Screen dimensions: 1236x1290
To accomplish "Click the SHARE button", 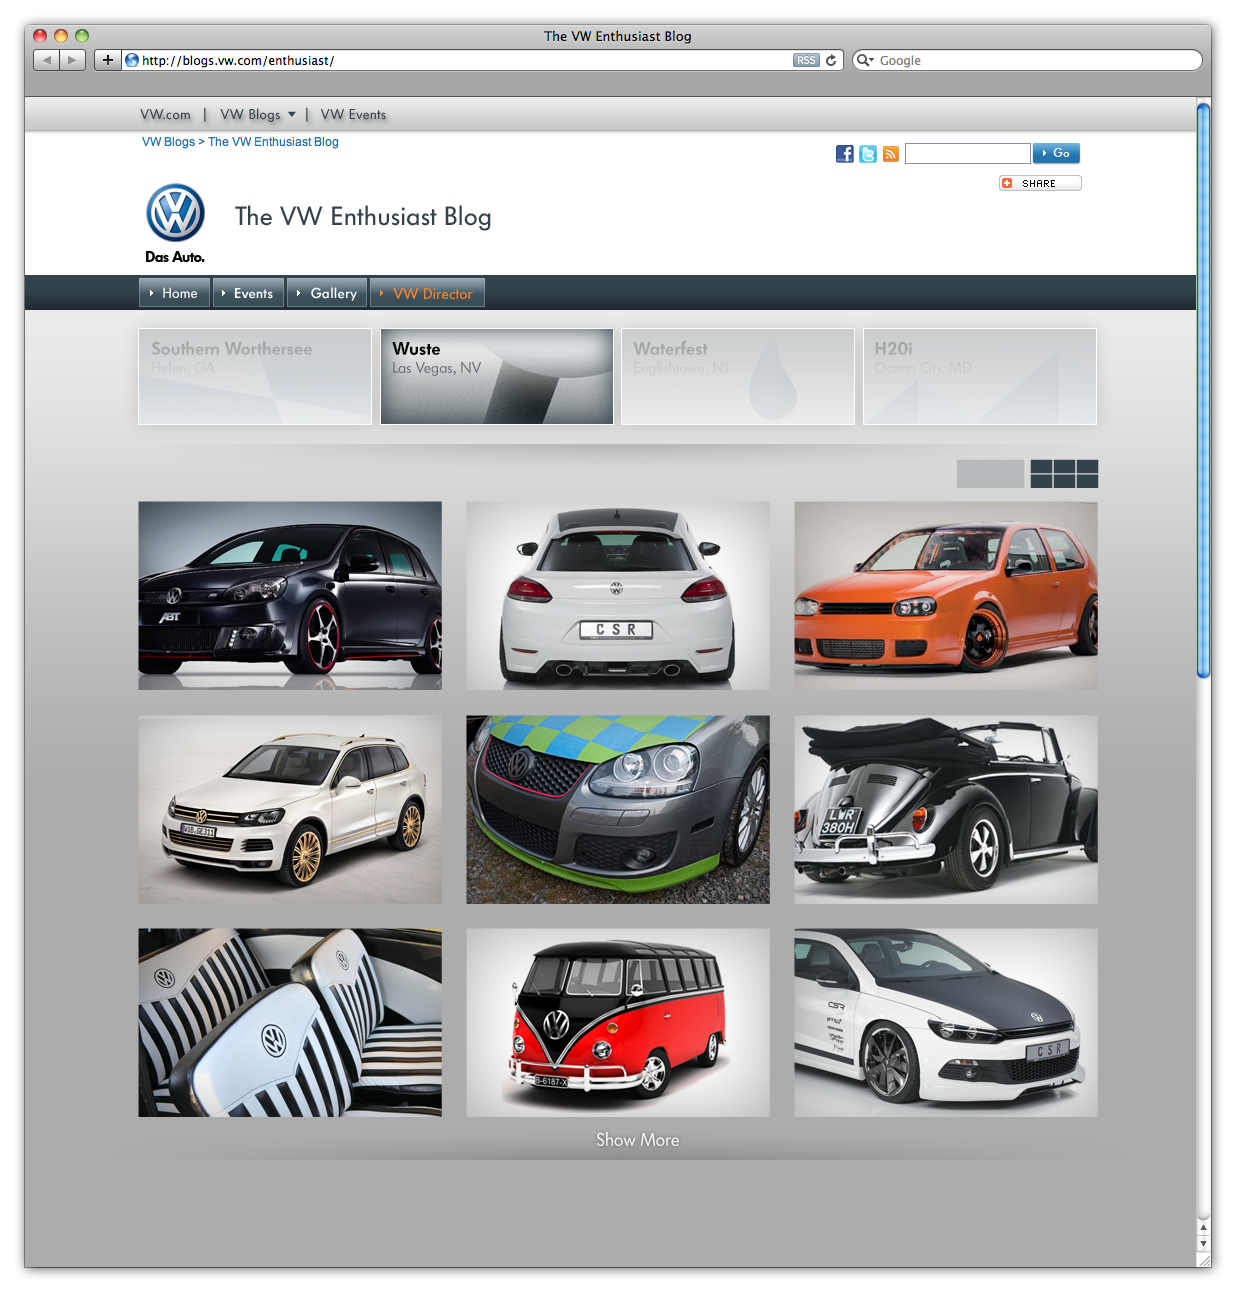I will (1040, 183).
